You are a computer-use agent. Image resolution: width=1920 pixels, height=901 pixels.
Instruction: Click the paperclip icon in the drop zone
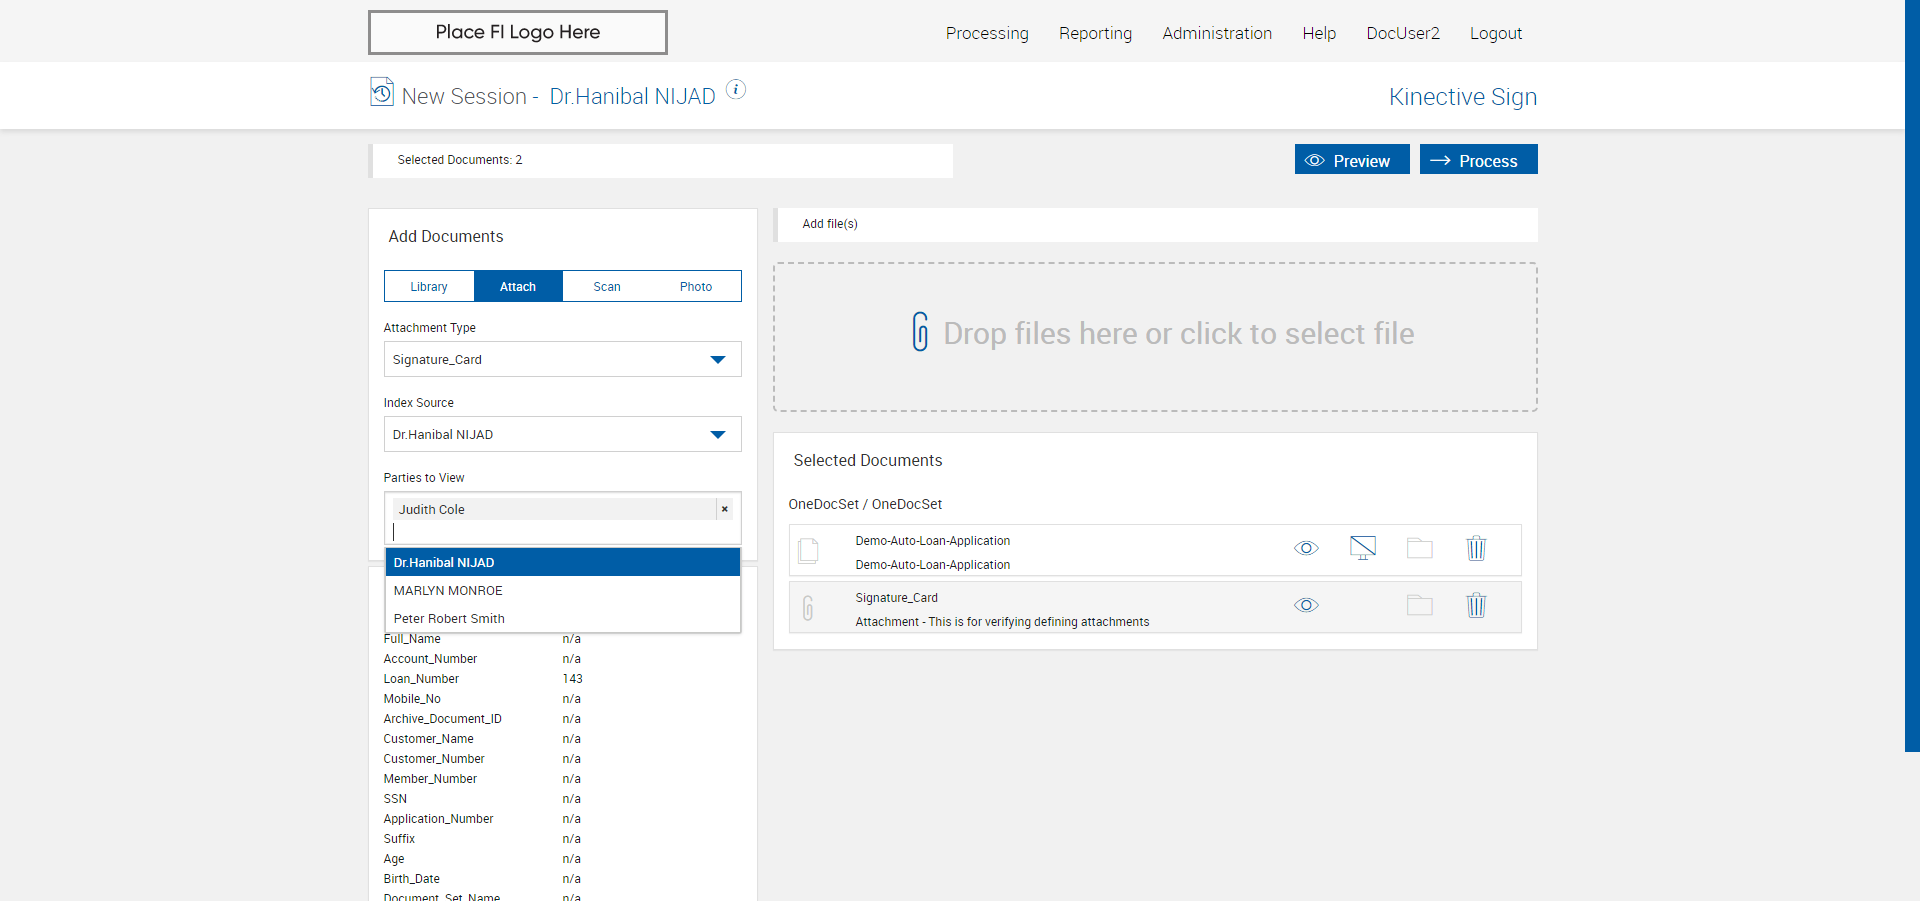coord(920,332)
